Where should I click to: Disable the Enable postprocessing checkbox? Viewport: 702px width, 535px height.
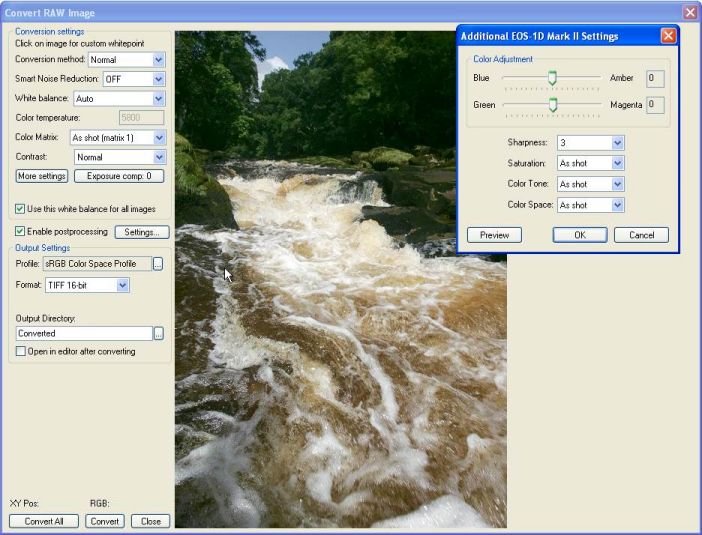point(21,232)
